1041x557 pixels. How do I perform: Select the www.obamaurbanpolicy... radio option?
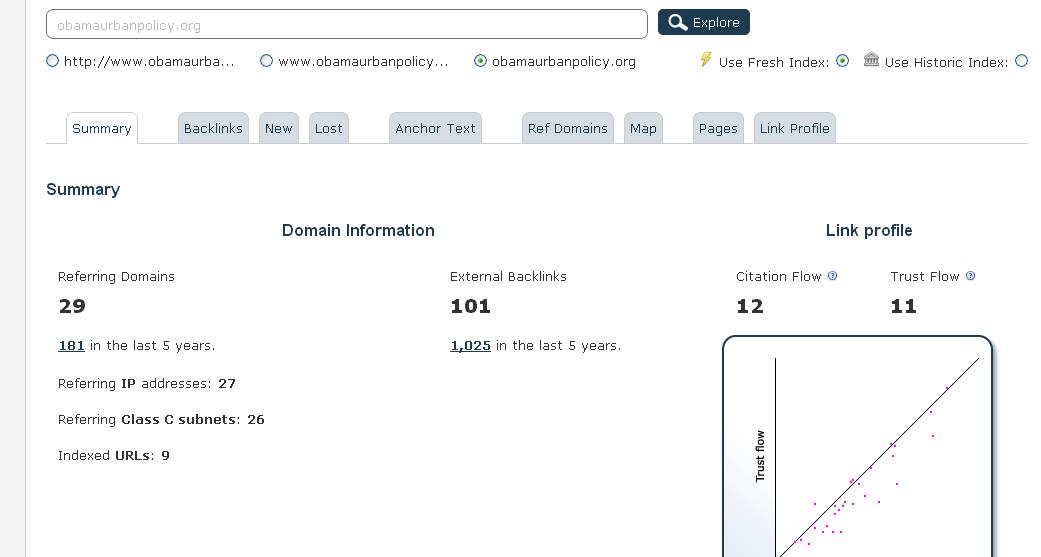(266, 61)
